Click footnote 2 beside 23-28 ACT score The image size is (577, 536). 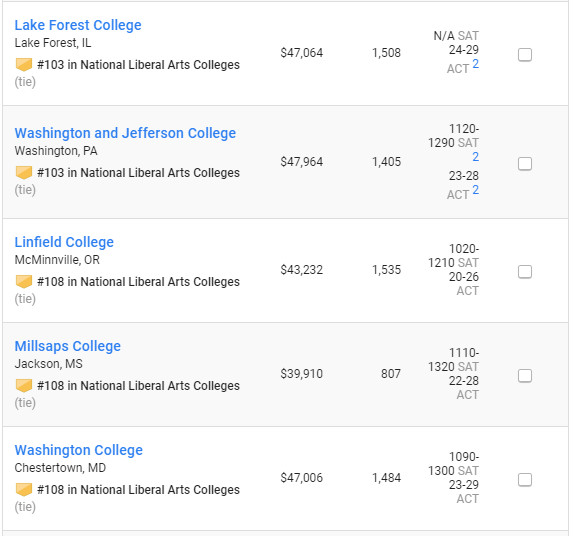(475, 190)
